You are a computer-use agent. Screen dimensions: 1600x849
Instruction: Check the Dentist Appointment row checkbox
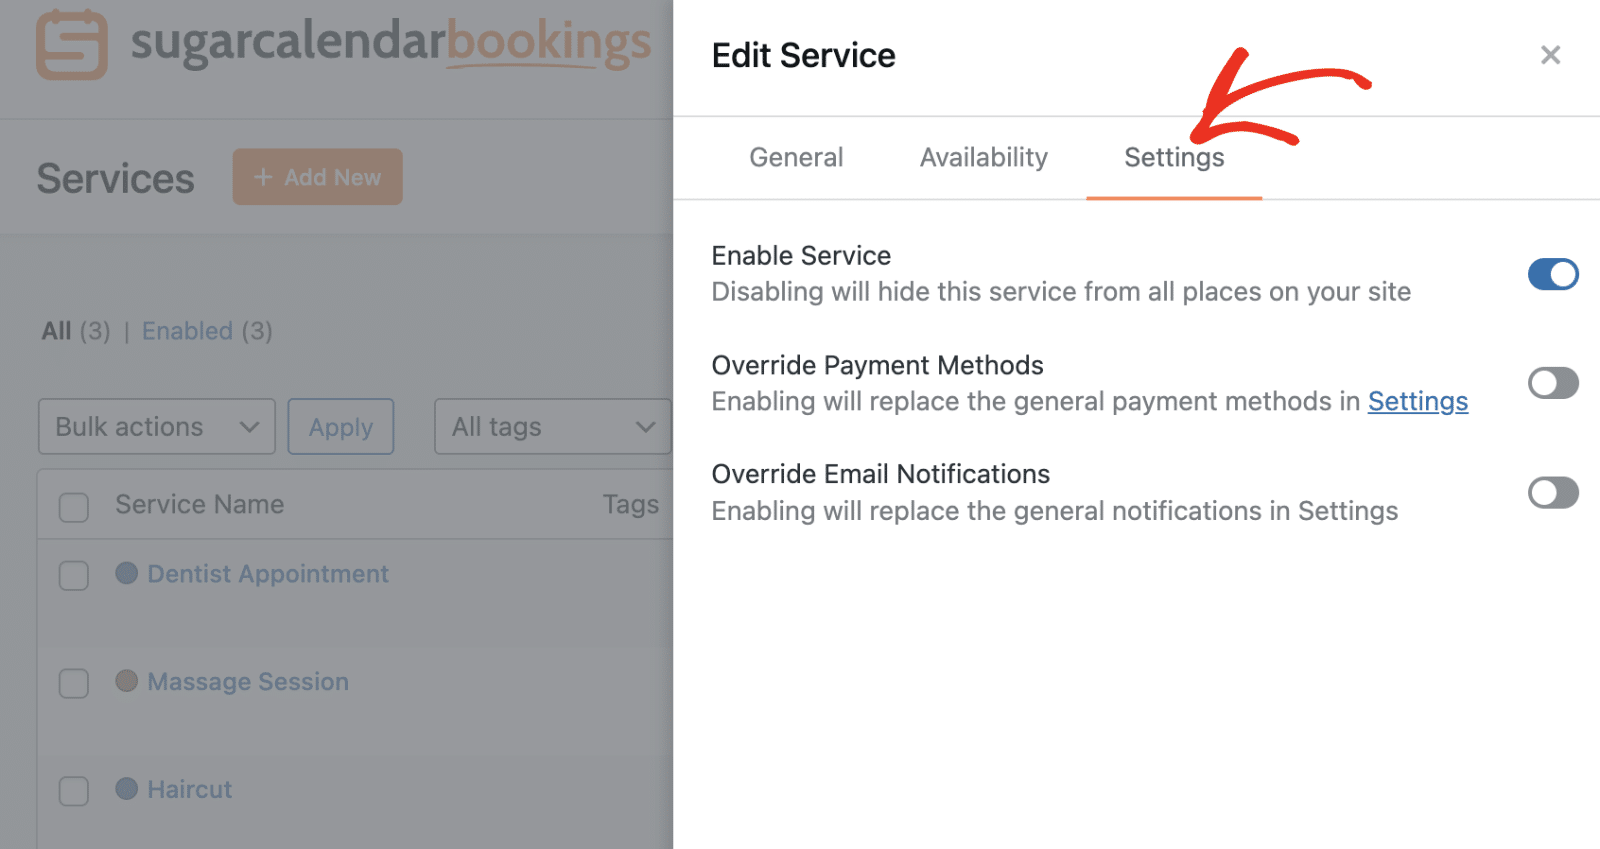[x=73, y=575]
